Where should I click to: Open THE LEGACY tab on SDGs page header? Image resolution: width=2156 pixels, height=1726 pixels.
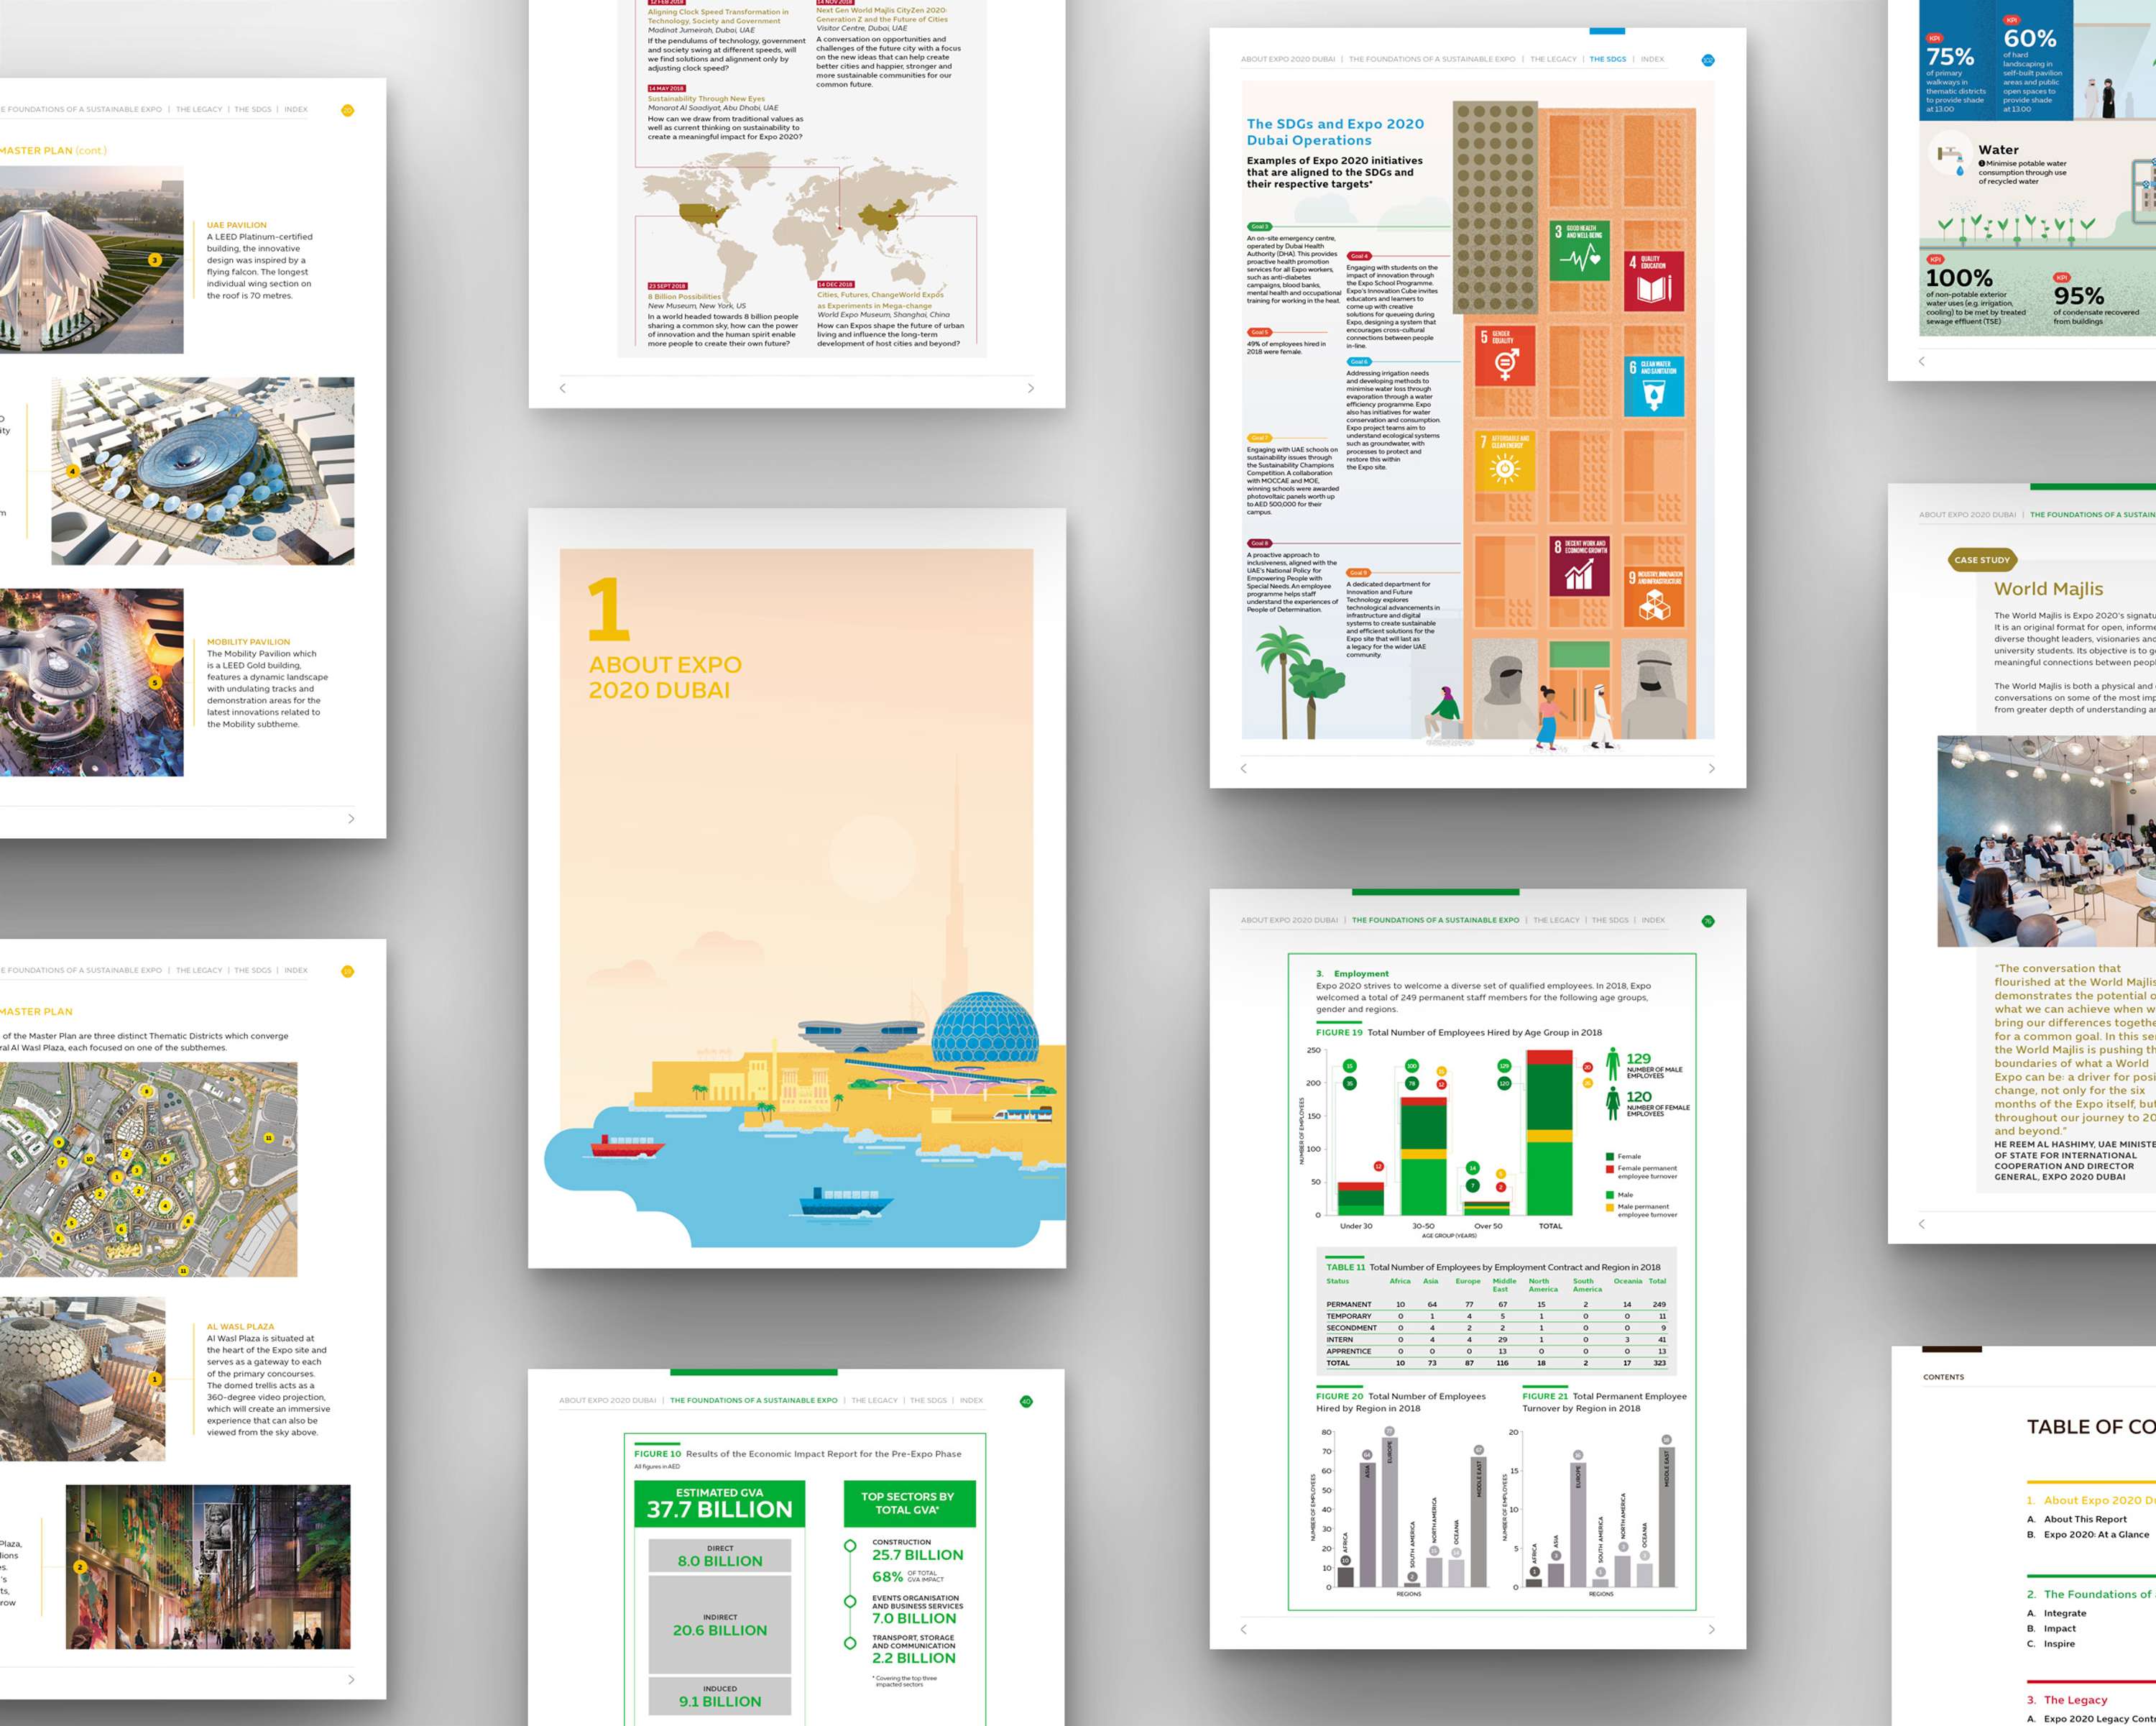point(1553,59)
